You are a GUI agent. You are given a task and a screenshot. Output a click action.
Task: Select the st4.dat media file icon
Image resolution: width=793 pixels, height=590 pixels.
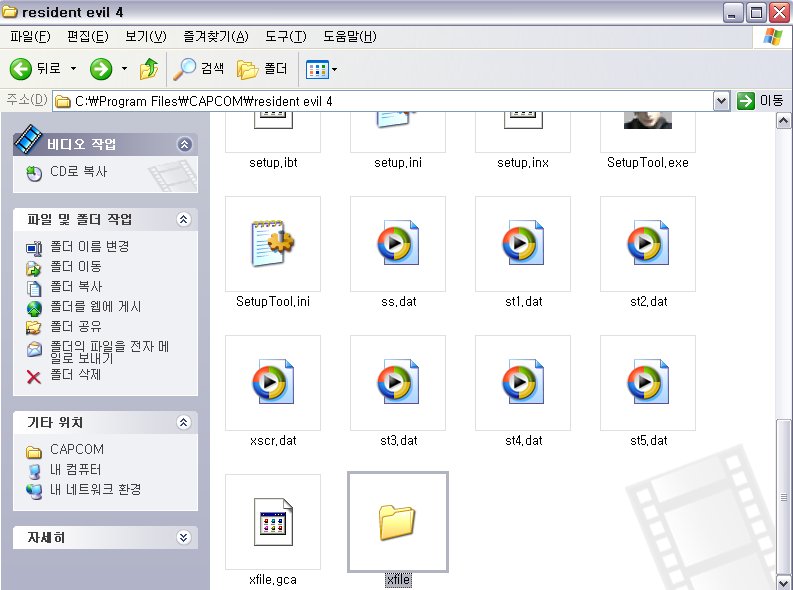tap(523, 383)
